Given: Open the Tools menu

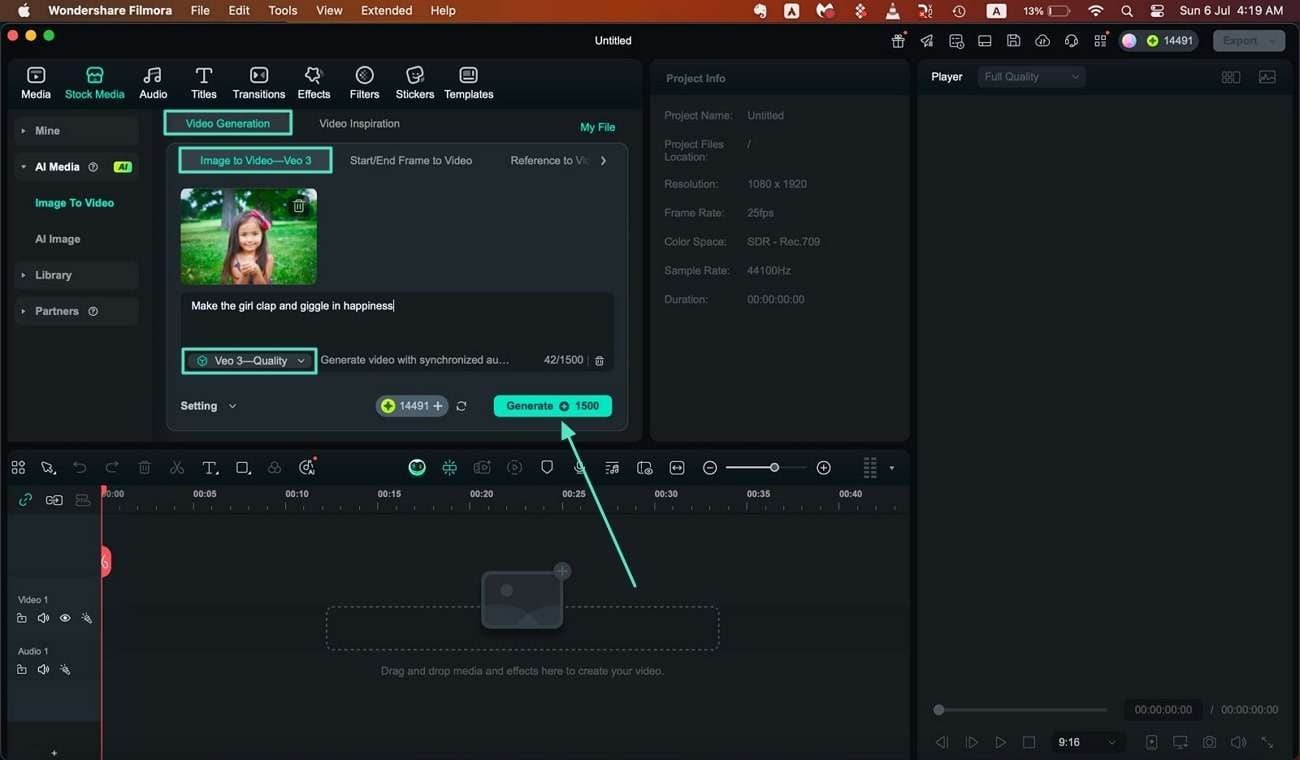Looking at the screenshot, I should click(283, 11).
